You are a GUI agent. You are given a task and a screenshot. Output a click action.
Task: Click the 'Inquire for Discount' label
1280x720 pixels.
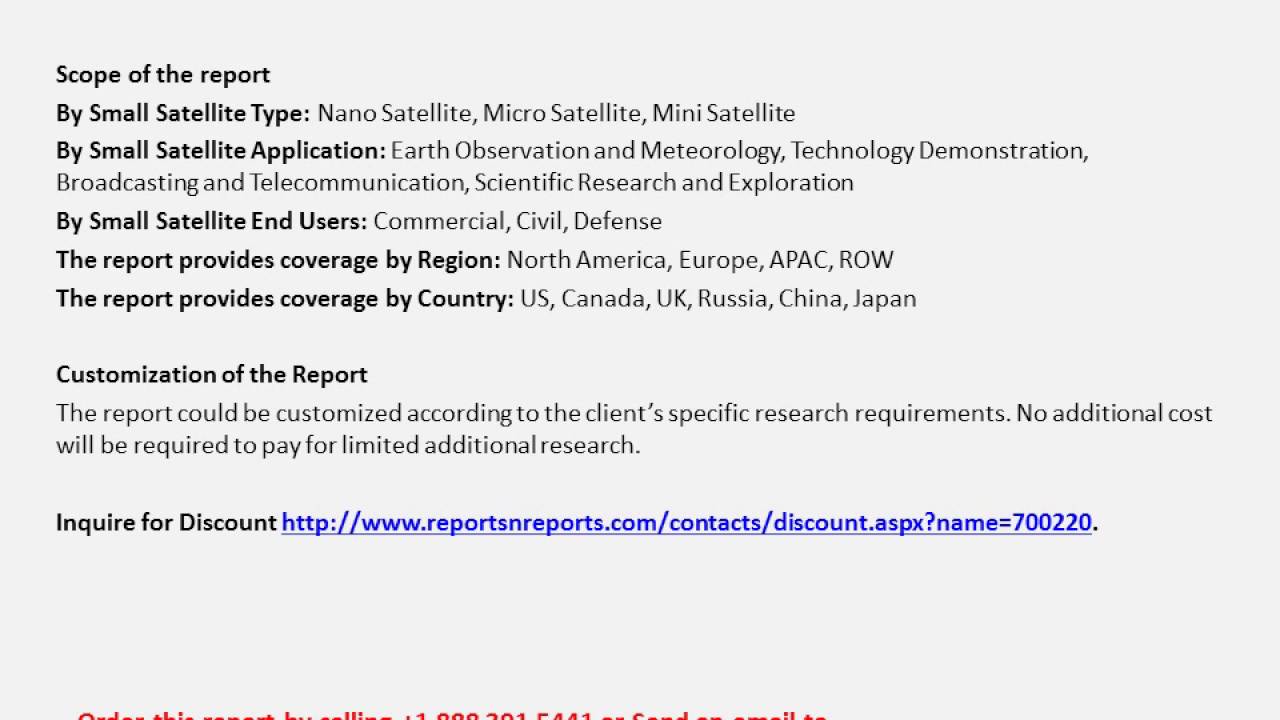pos(166,522)
